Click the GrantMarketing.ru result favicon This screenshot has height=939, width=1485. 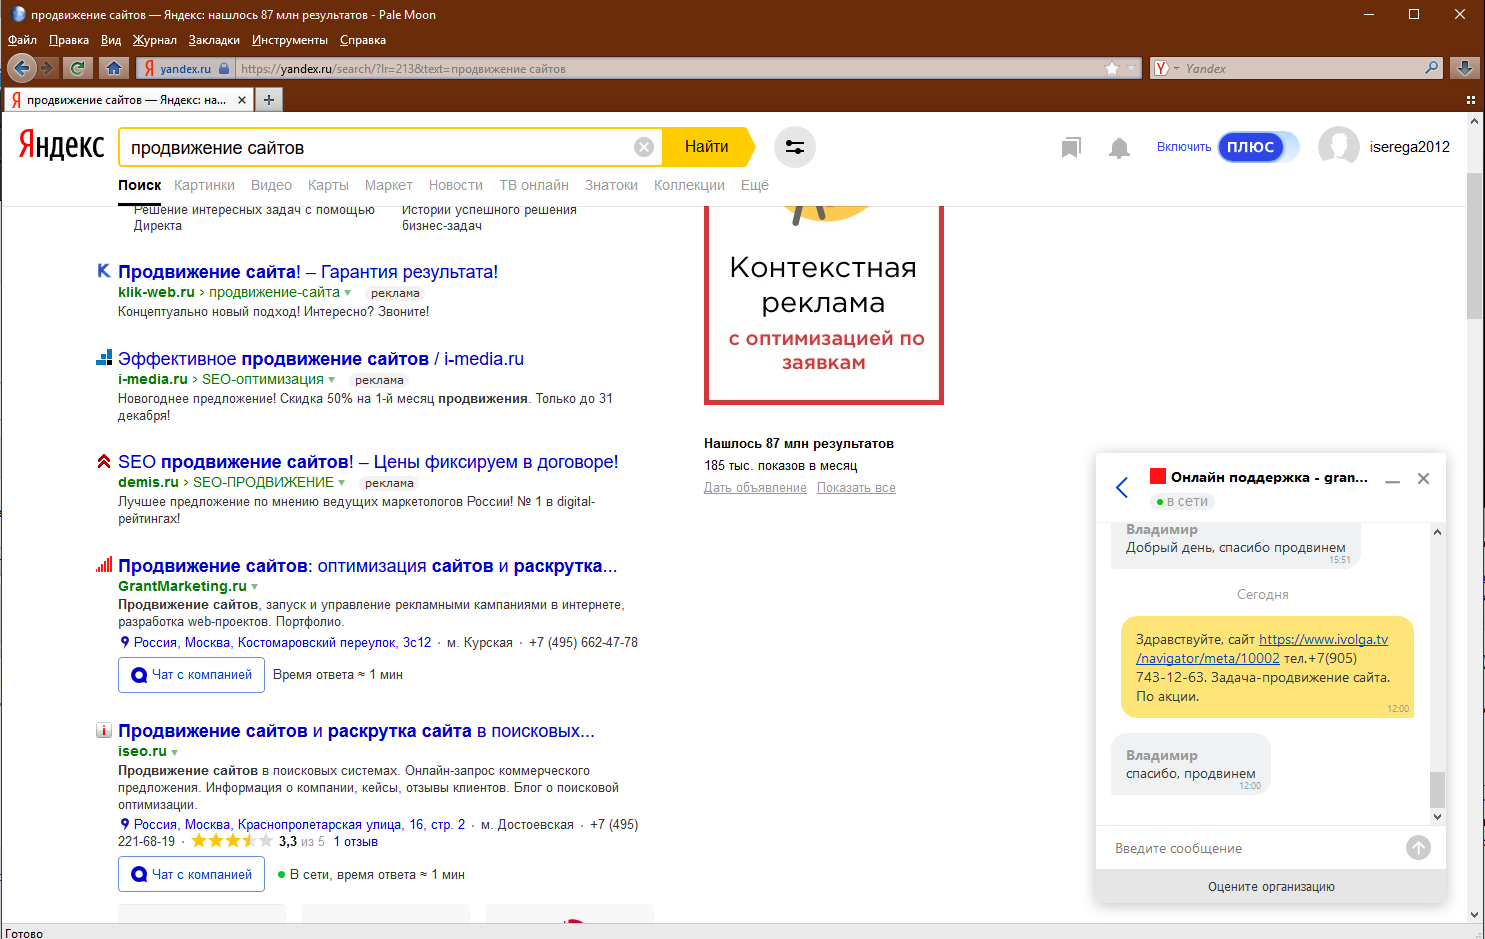tap(103, 565)
